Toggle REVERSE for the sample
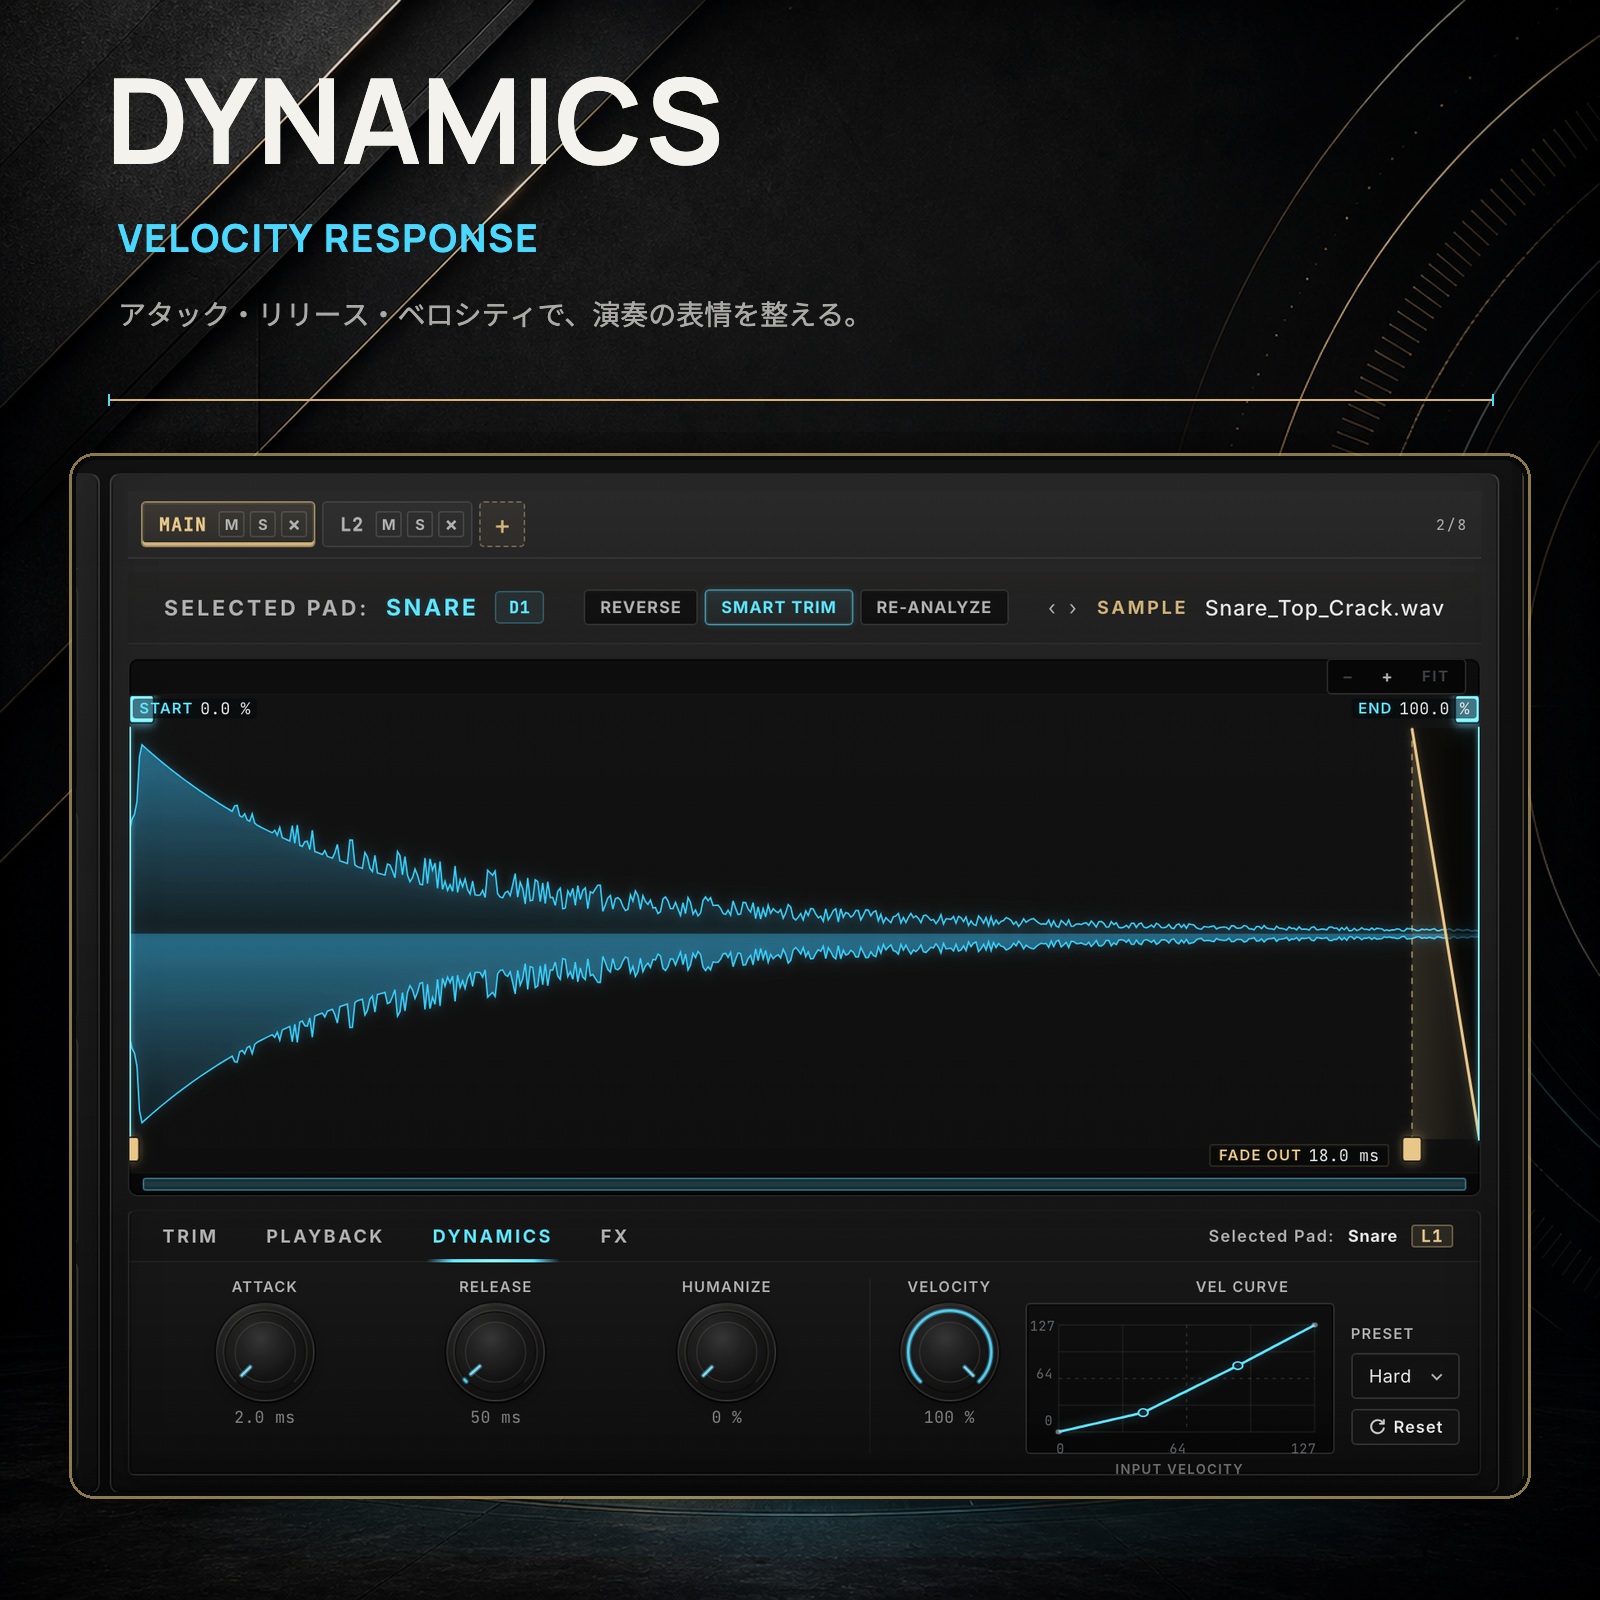This screenshot has height=1600, width=1600. (640, 607)
